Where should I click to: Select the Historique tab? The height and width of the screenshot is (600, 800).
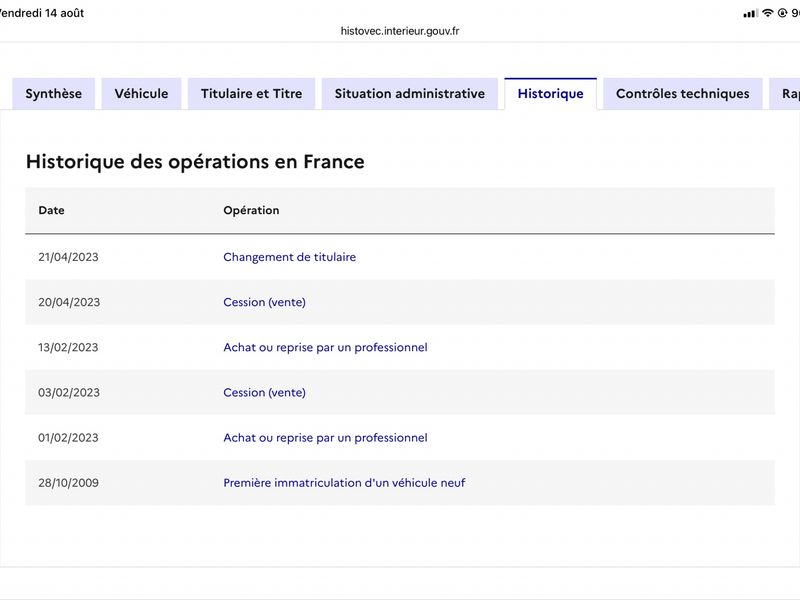click(551, 94)
